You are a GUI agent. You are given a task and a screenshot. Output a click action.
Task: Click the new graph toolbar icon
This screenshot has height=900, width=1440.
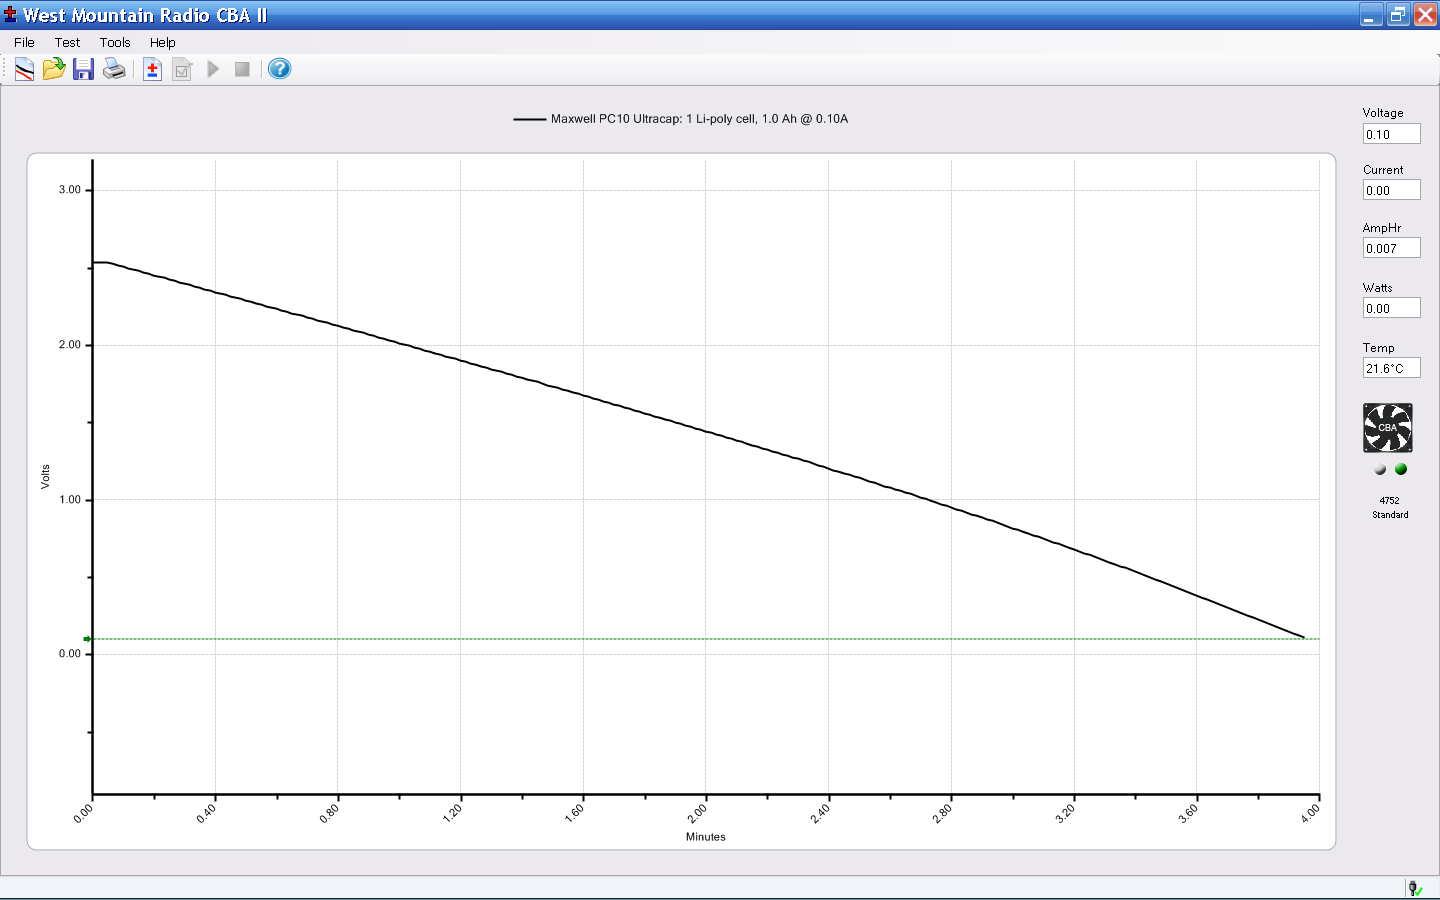pyautogui.click(x=24, y=69)
